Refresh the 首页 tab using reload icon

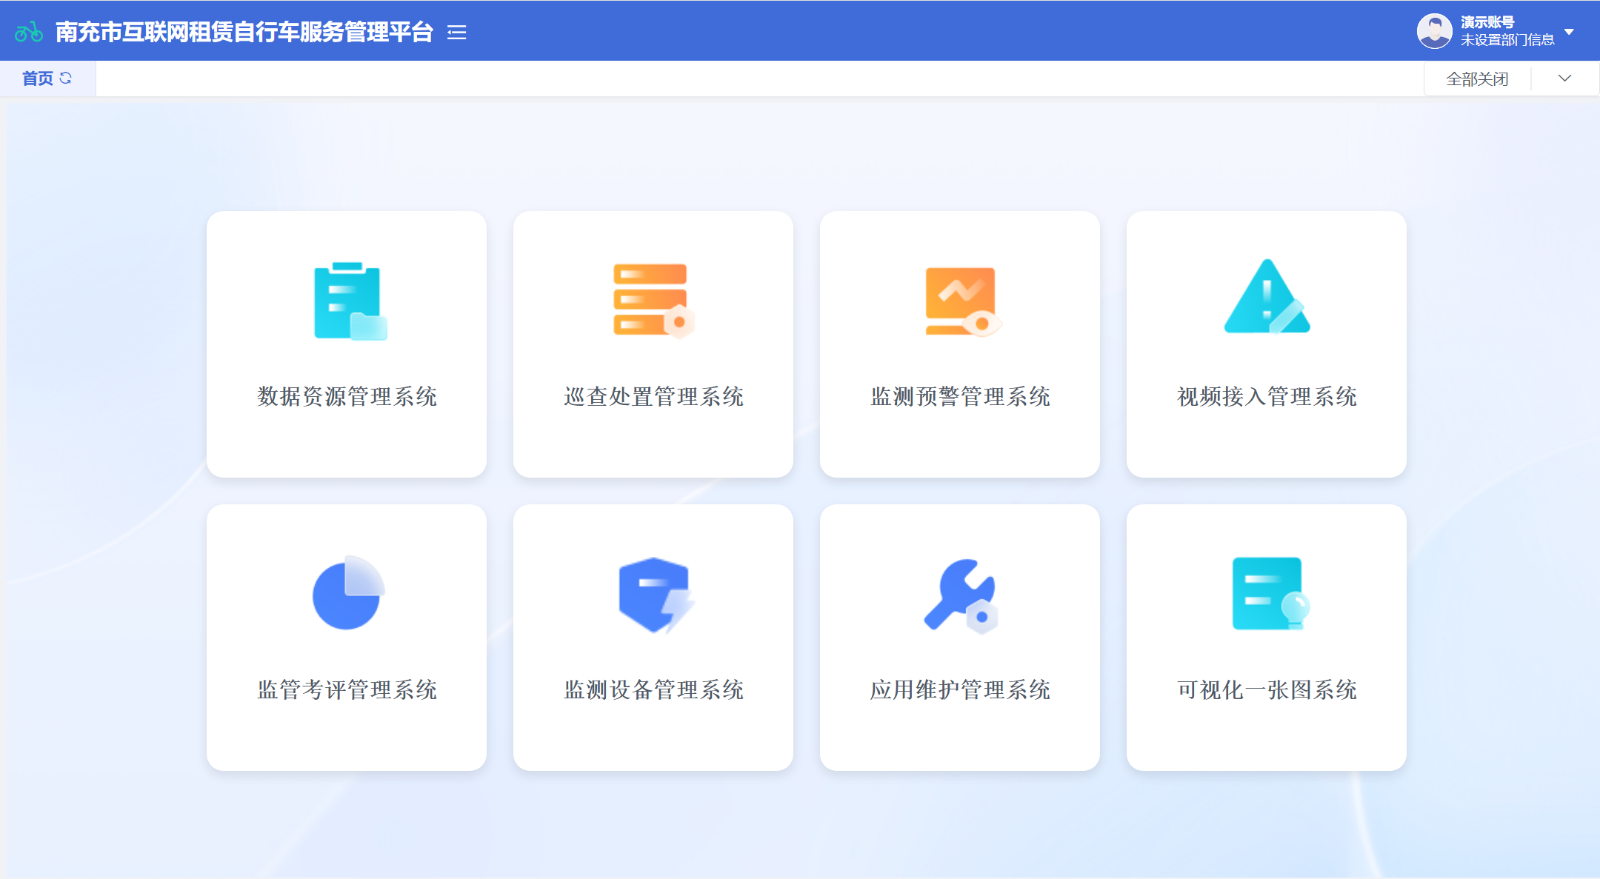coord(66,78)
